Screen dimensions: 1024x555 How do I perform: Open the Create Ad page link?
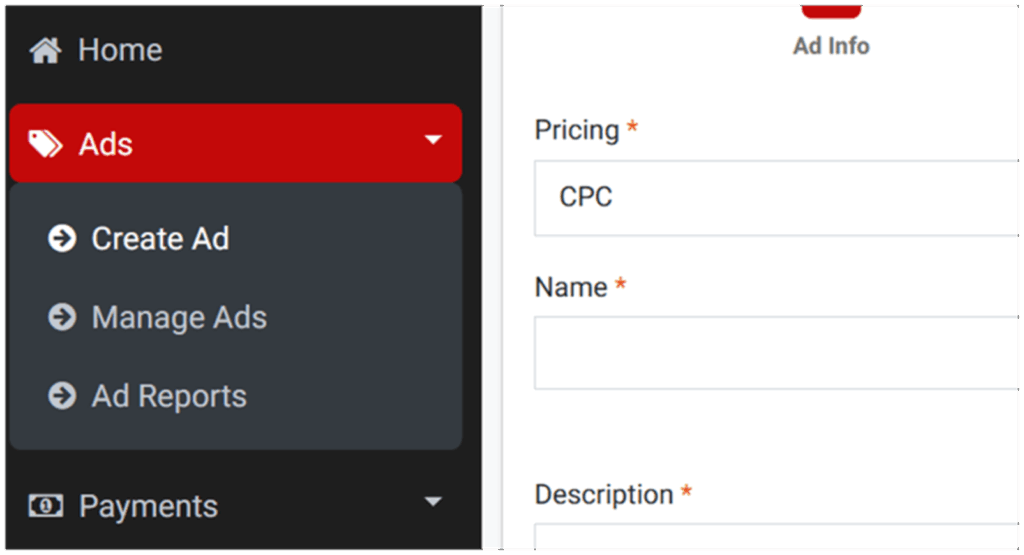click(x=160, y=239)
